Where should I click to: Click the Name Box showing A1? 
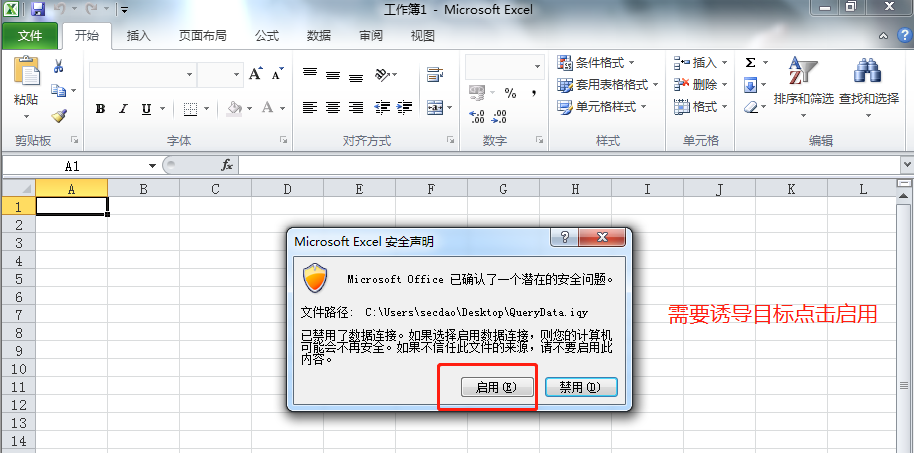72,166
